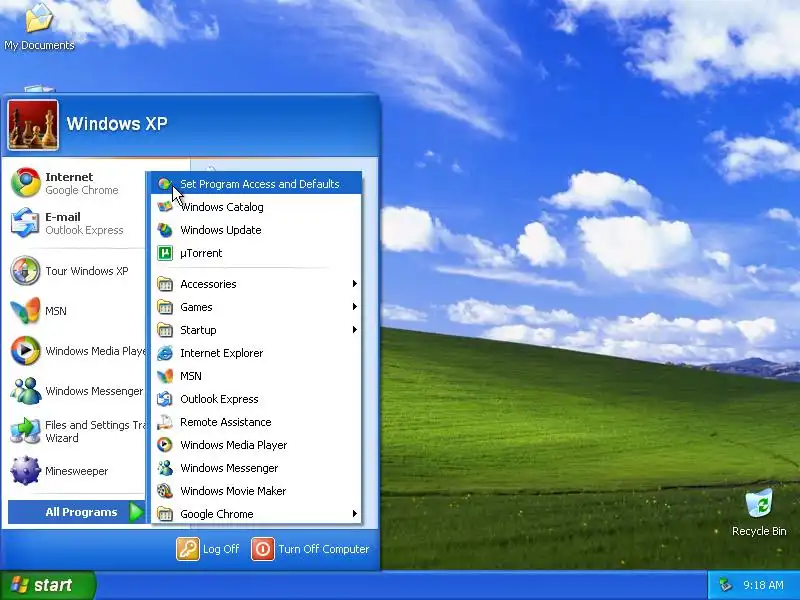Click the Log Off button
This screenshot has width=800, height=600.
tap(208, 549)
